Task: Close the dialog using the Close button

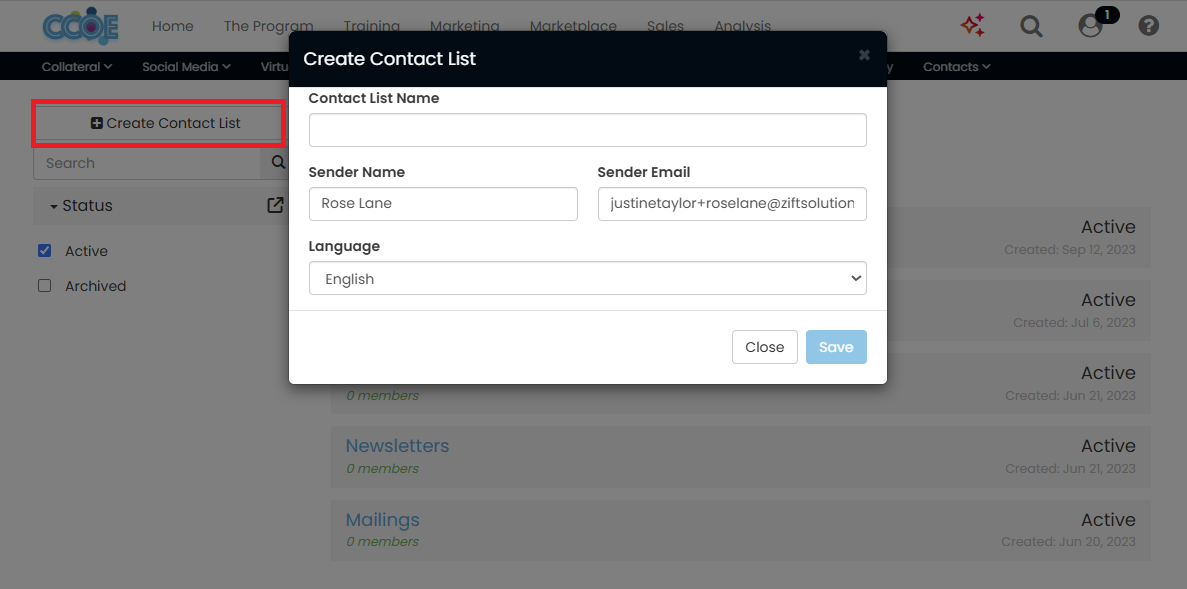Action: [764, 347]
